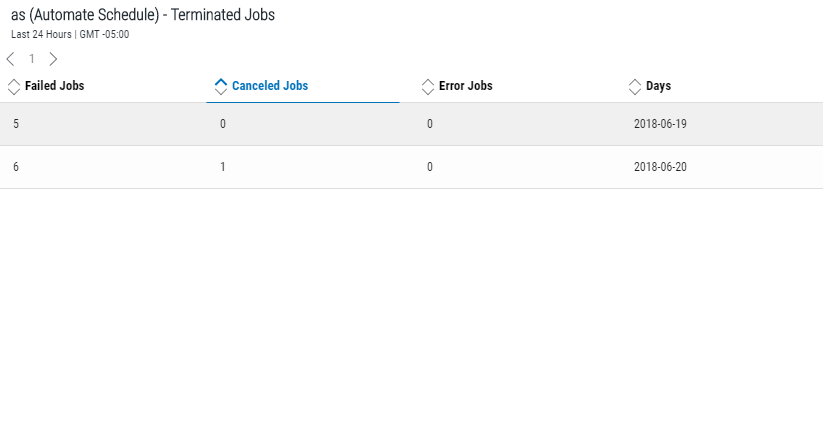Click the sort icon beside Failed Jobs

[14, 87]
